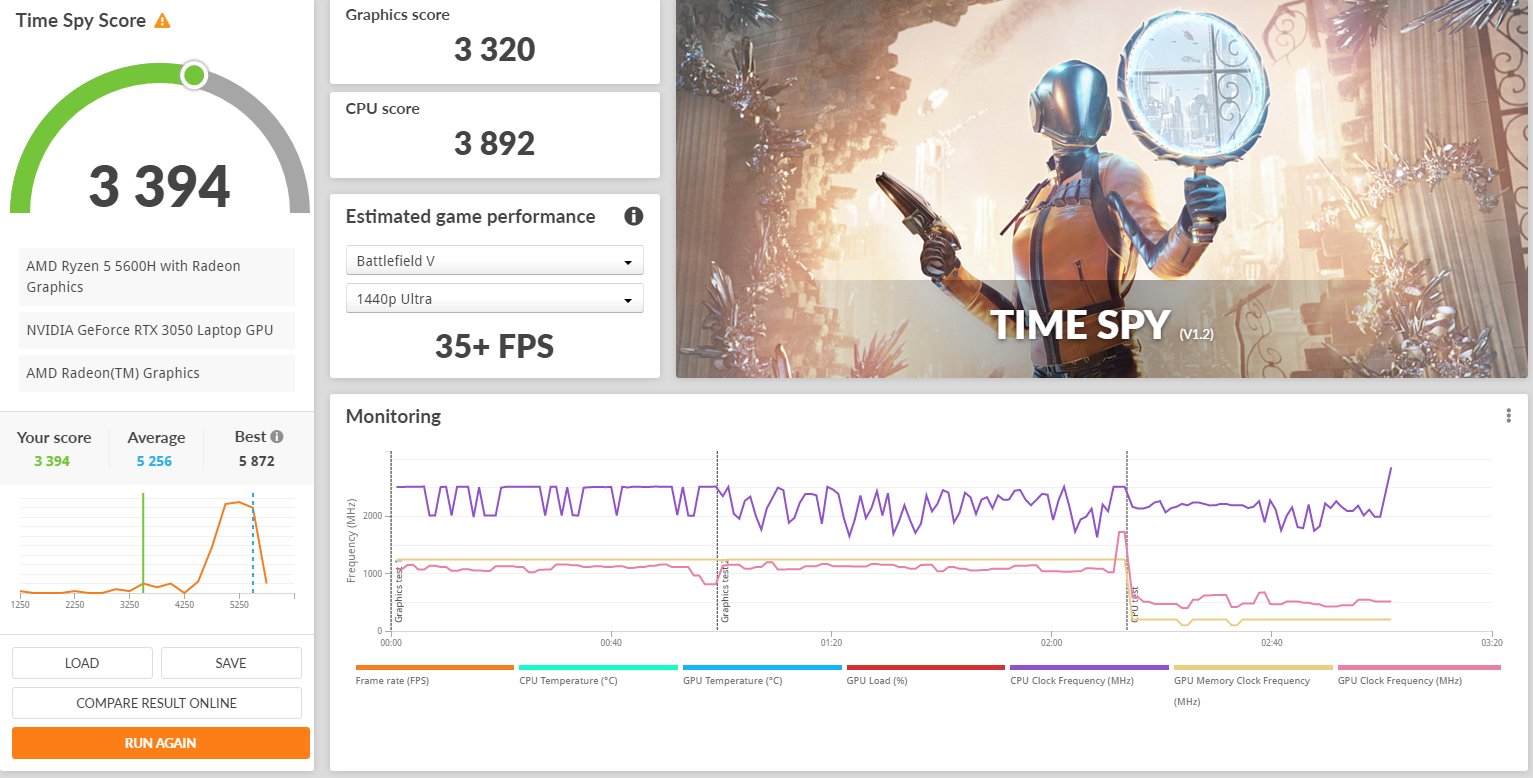Toggle the CPU Clock Frequency legend entry
The width and height of the screenshot is (1533, 778).
[1089, 675]
